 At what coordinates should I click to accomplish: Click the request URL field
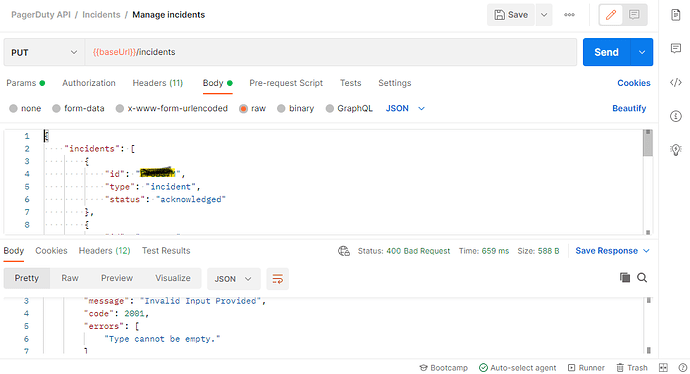pos(330,52)
